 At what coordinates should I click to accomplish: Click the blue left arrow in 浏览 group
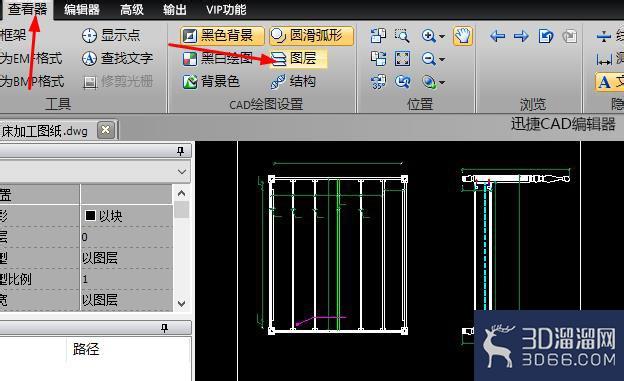497,36
